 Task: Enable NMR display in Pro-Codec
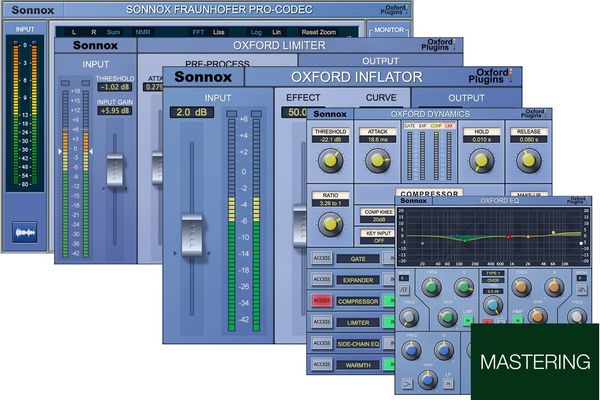coord(143,32)
